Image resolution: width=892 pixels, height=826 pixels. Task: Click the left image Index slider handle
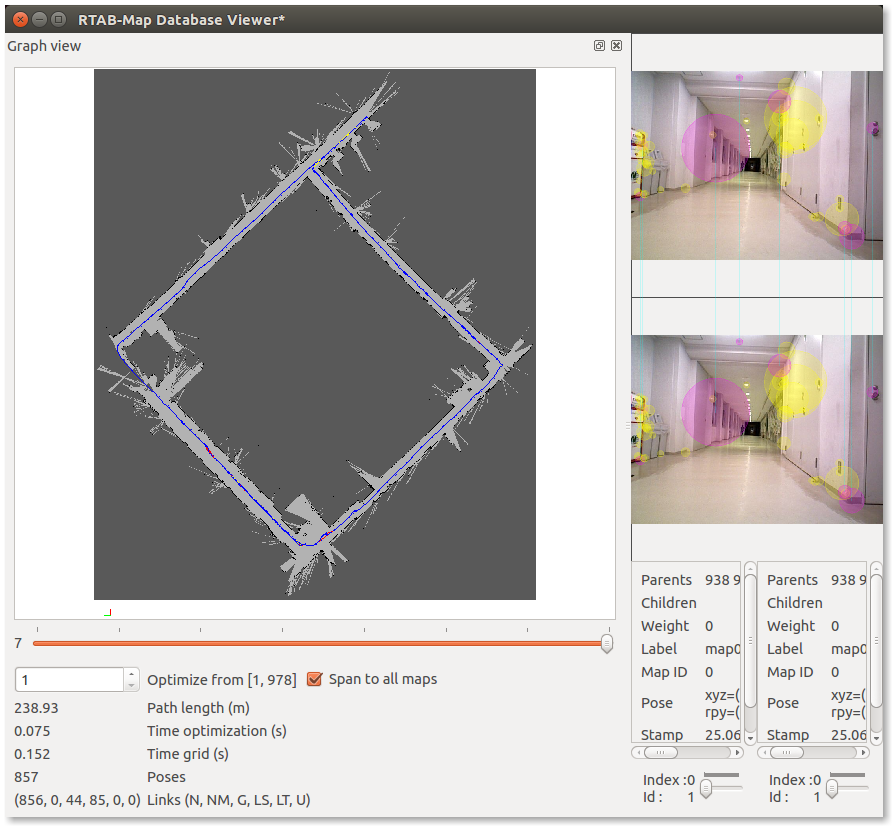pyautogui.click(x=706, y=788)
